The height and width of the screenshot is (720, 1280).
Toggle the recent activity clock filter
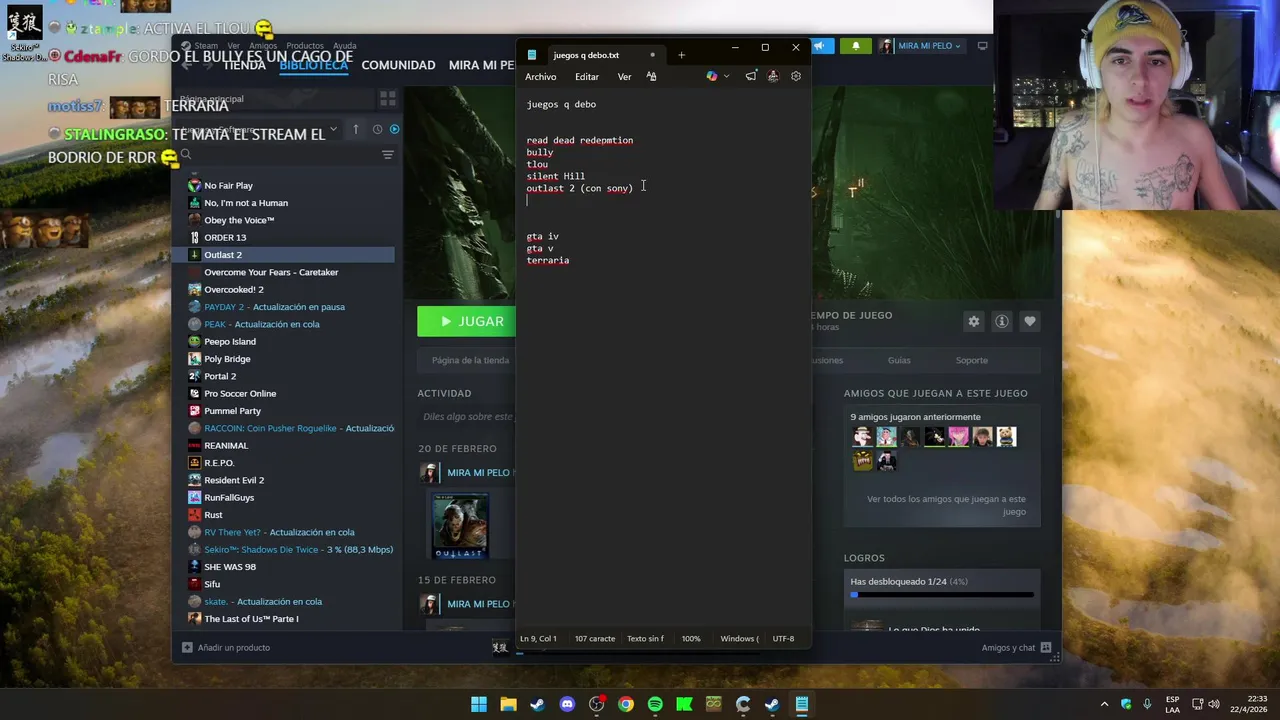[377, 129]
